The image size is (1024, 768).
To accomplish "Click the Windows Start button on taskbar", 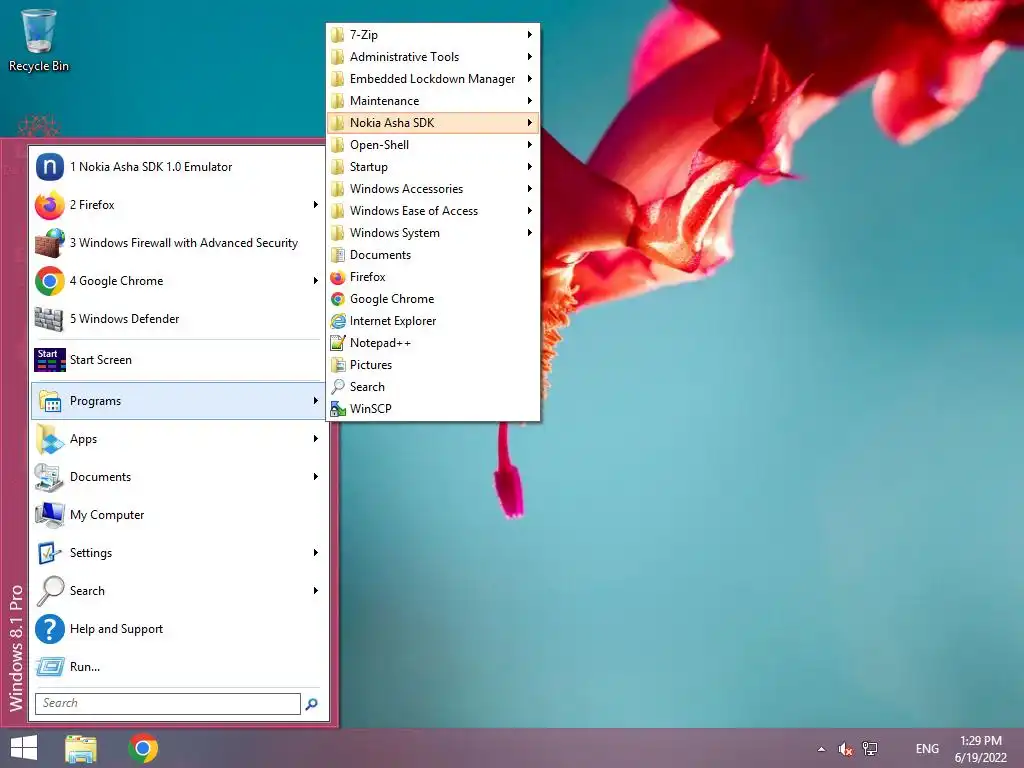I will point(24,748).
